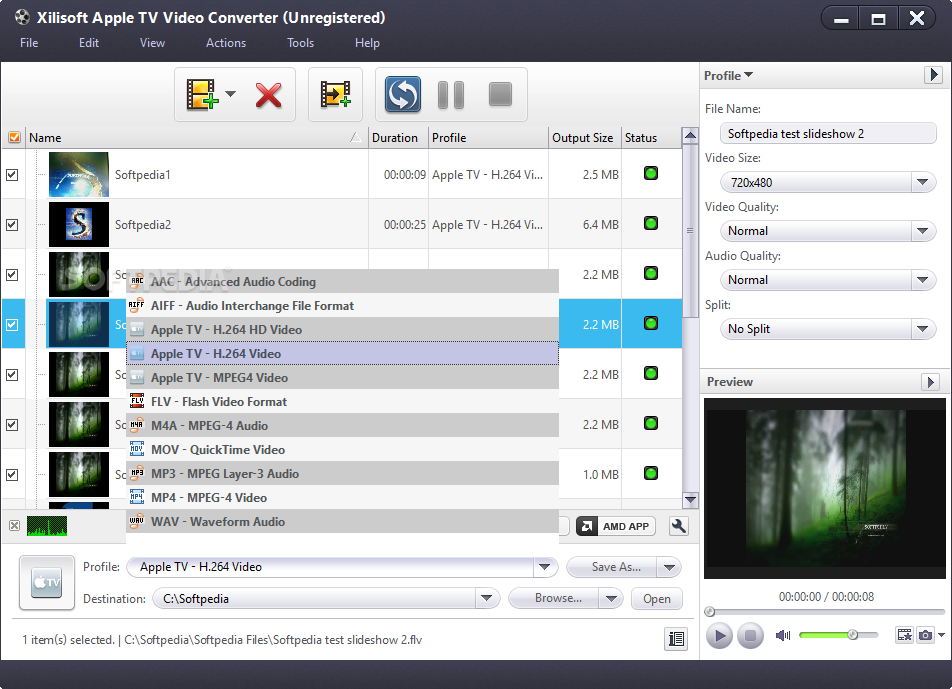Click the Apple TV device icon
The height and width of the screenshot is (689, 952).
47,582
